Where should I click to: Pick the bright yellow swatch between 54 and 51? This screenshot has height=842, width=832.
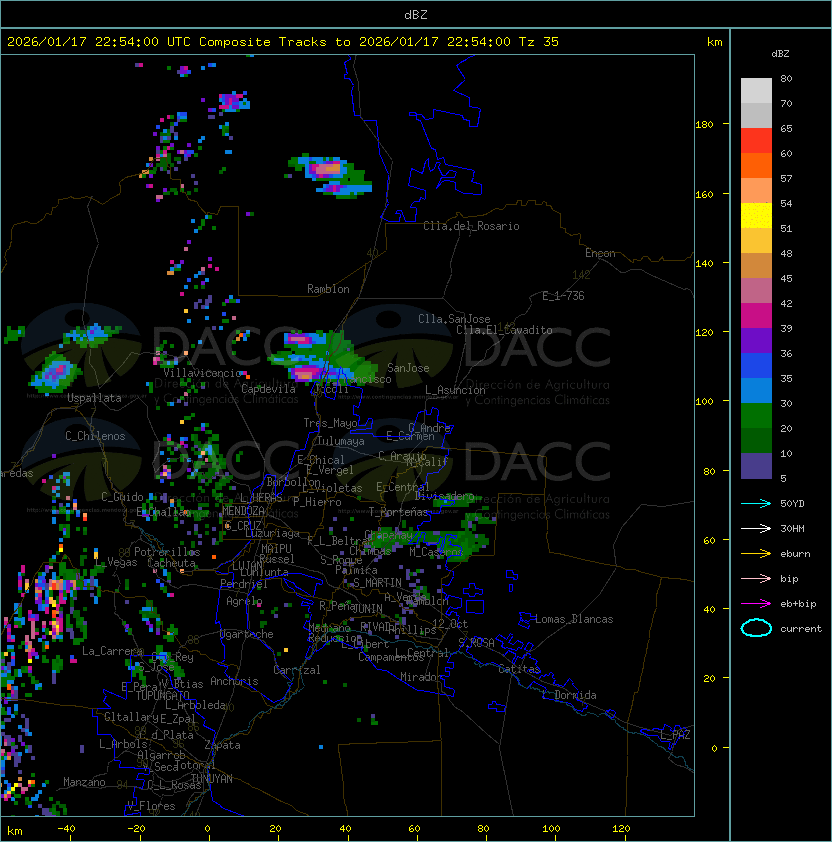[x=756, y=216]
